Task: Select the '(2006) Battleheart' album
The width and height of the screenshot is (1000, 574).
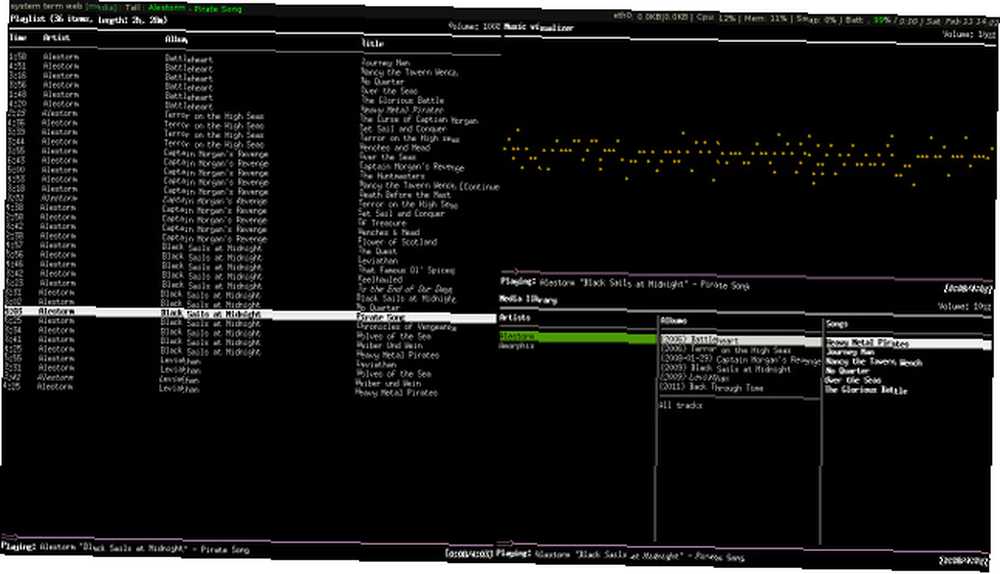Action: pyautogui.click(x=740, y=341)
